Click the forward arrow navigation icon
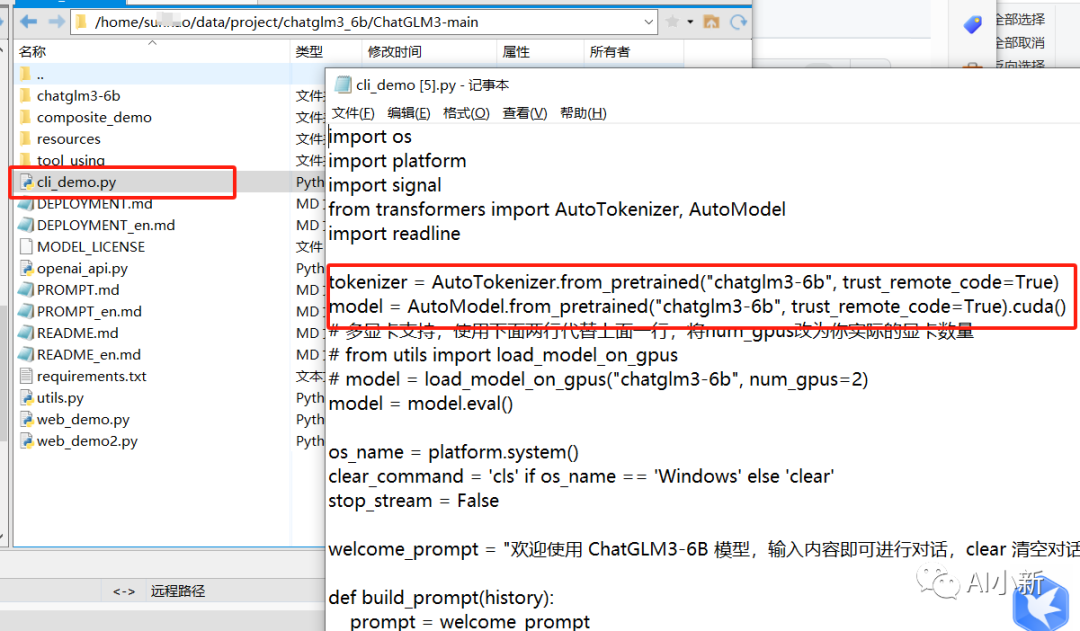 click(x=56, y=22)
